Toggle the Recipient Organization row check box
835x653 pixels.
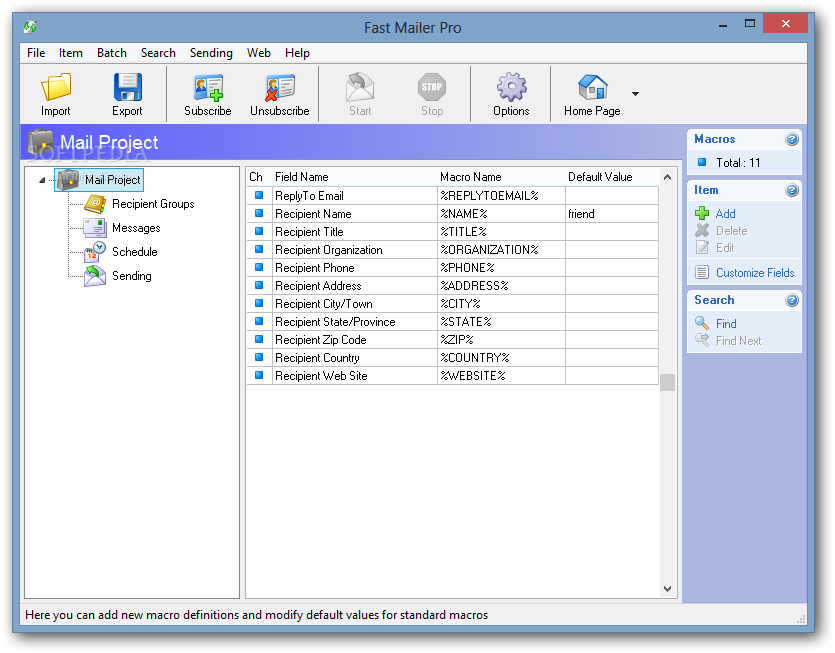click(259, 249)
